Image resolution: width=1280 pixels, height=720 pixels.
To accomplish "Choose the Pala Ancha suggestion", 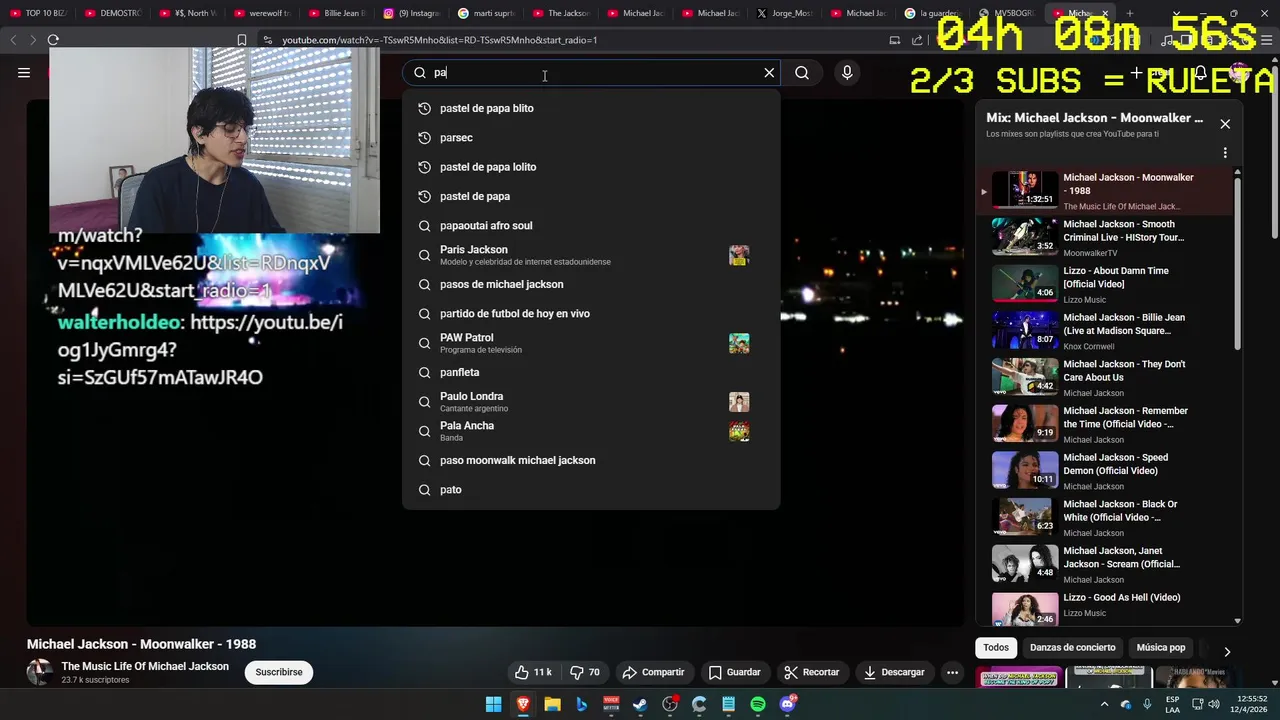I will click(x=590, y=431).
